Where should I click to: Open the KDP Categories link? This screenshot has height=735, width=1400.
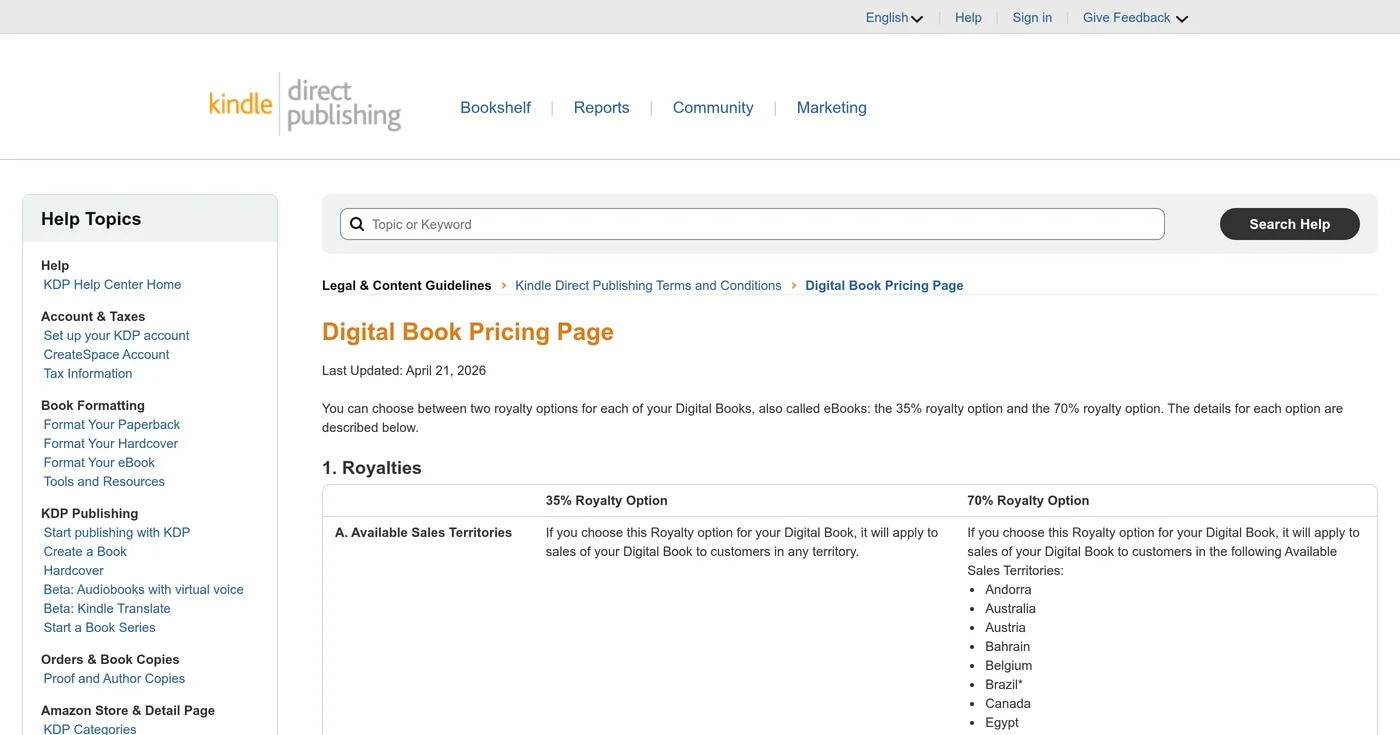point(90,729)
